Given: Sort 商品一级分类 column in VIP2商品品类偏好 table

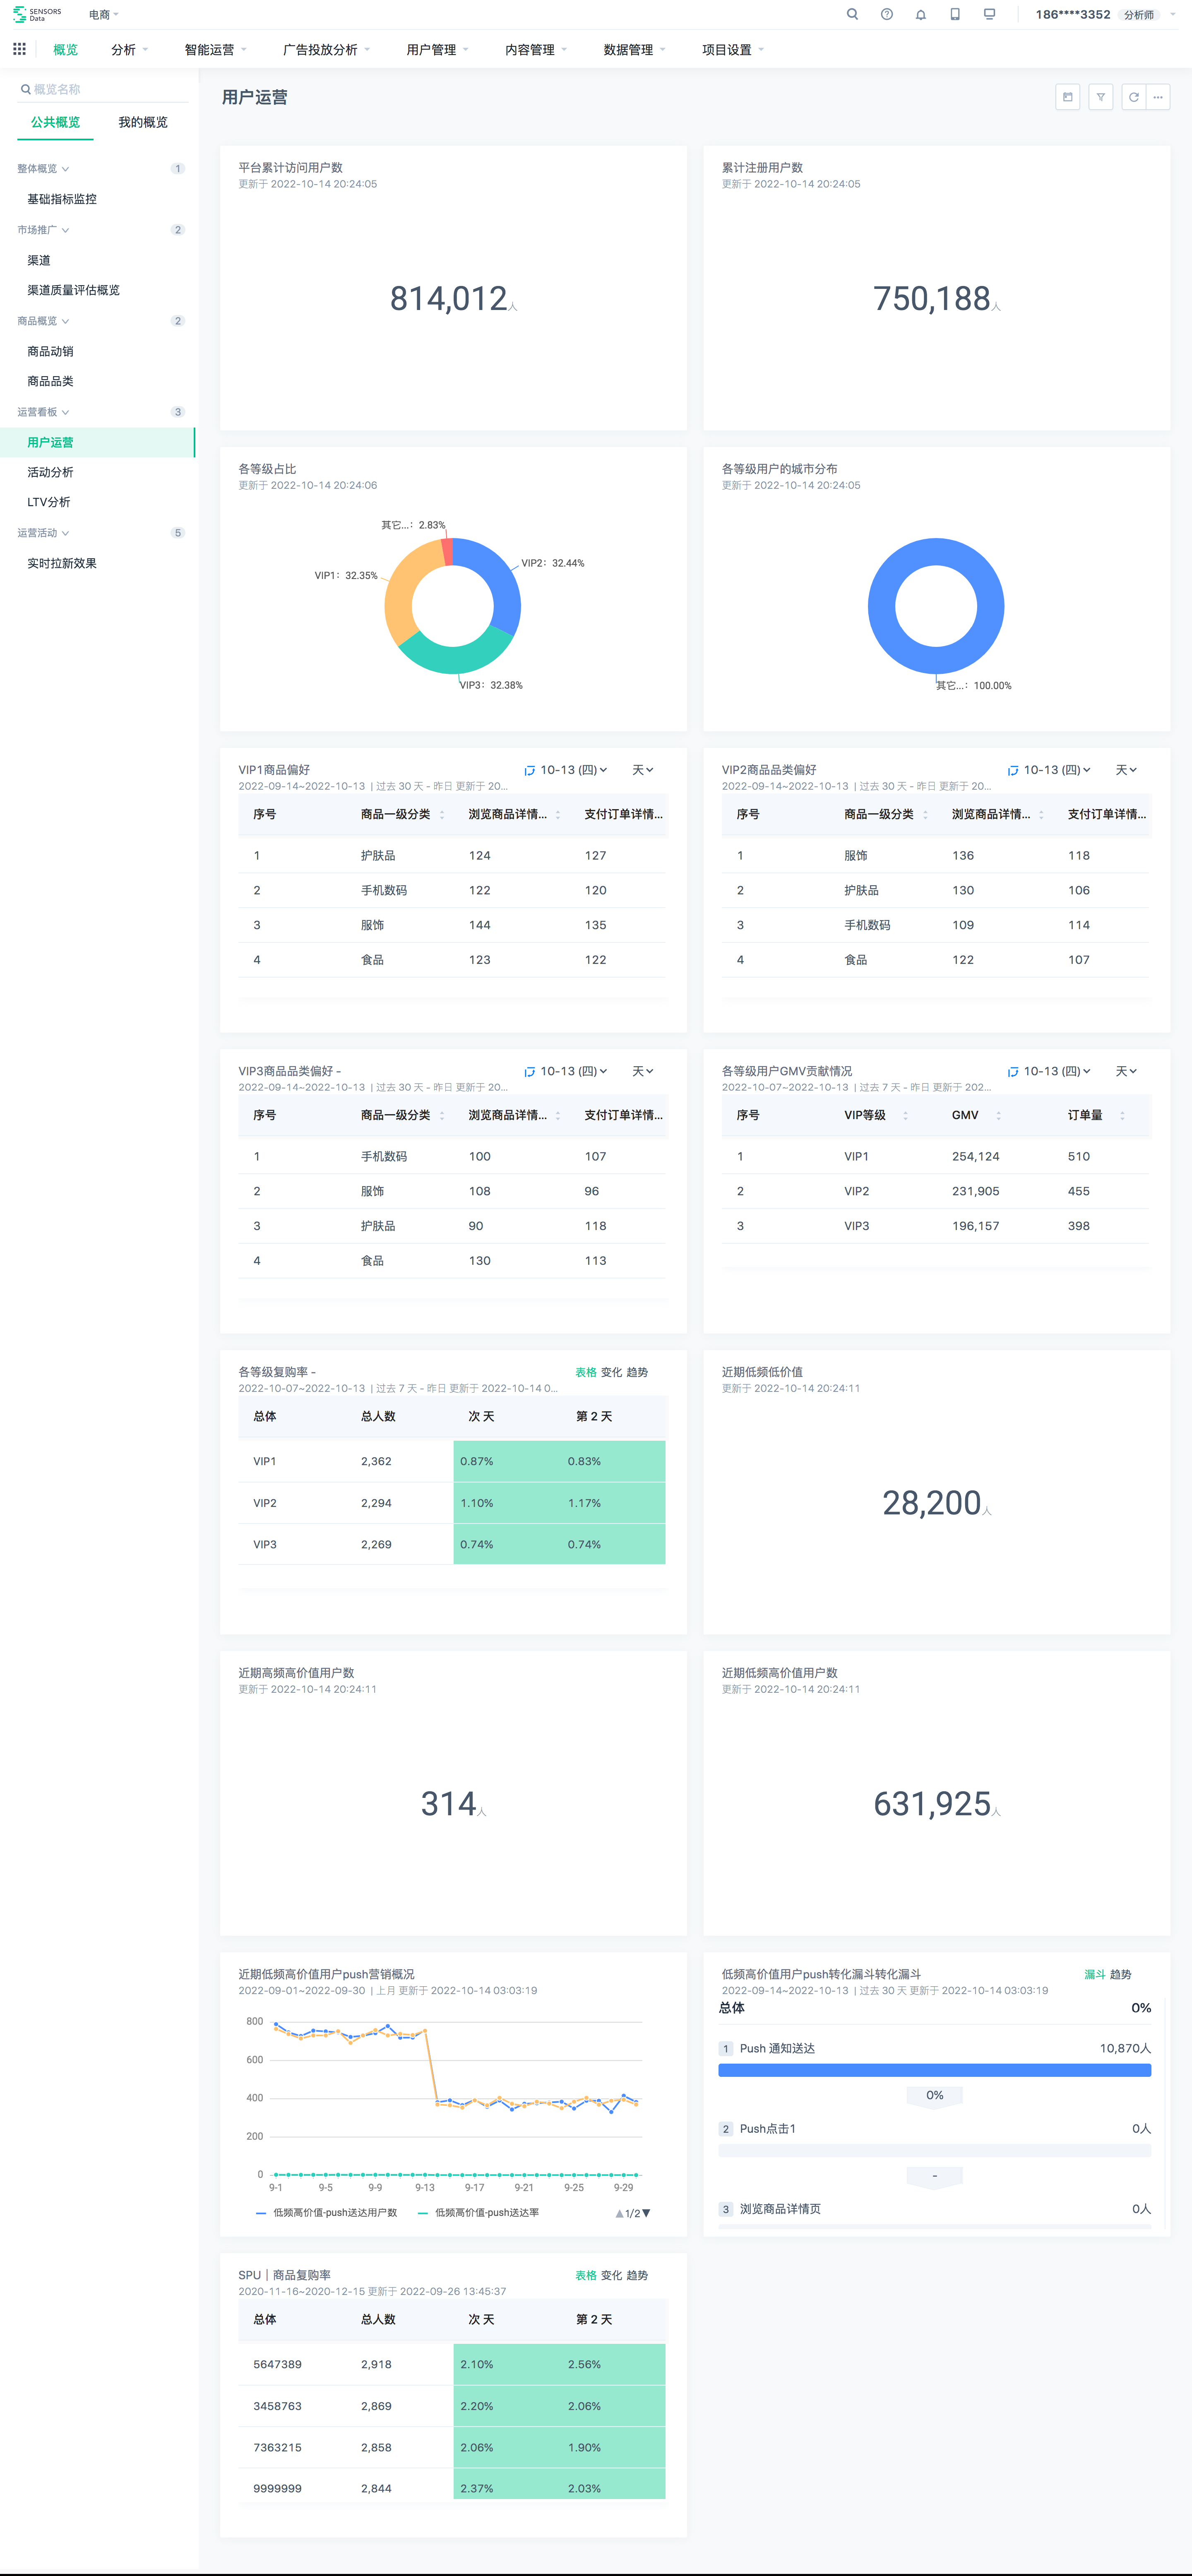Looking at the screenshot, I should pyautogui.click(x=925, y=815).
